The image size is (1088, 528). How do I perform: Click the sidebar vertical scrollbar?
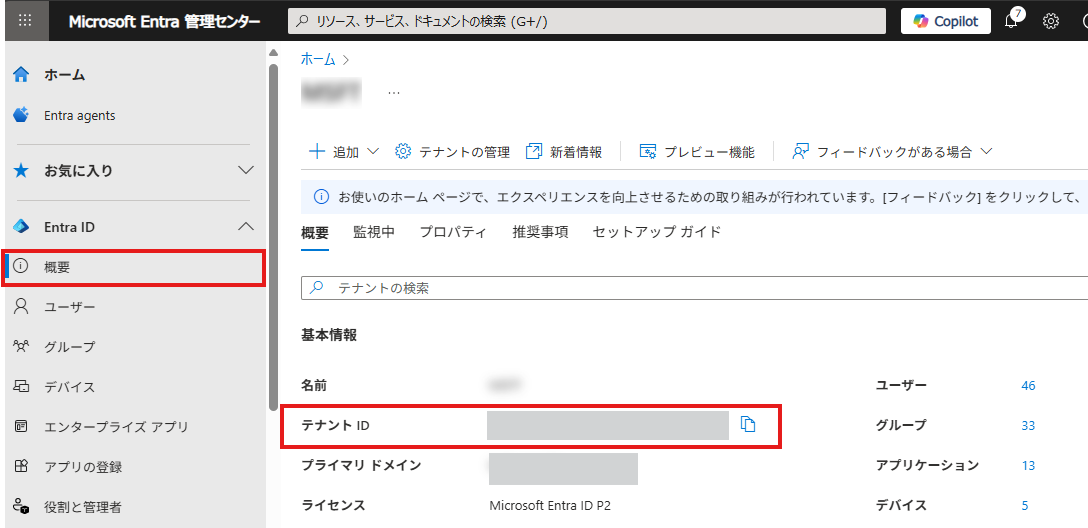(x=273, y=236)
